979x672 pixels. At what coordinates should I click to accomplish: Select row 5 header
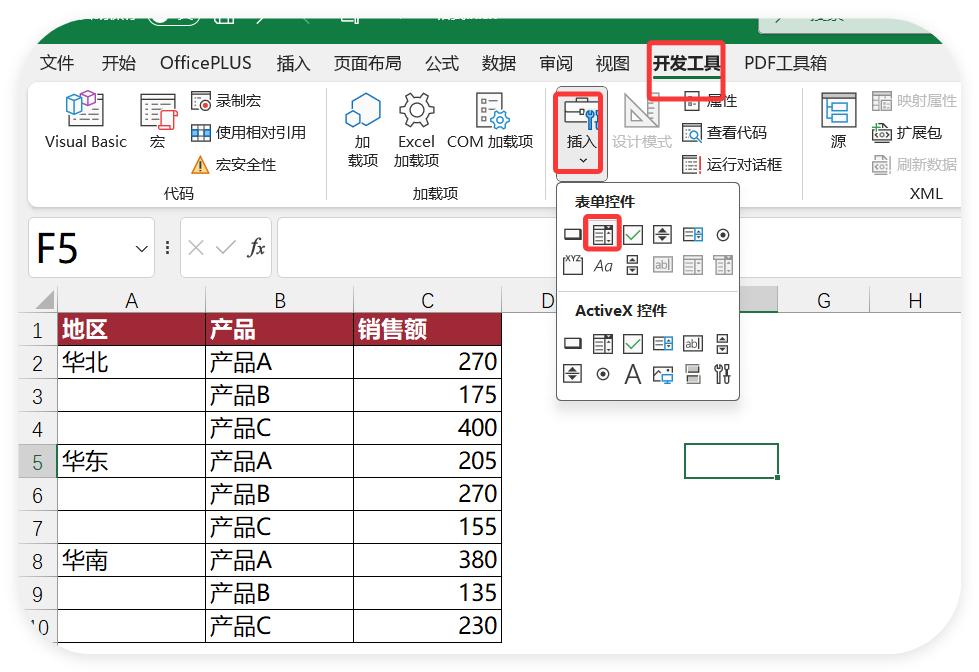tap(37, 462)
